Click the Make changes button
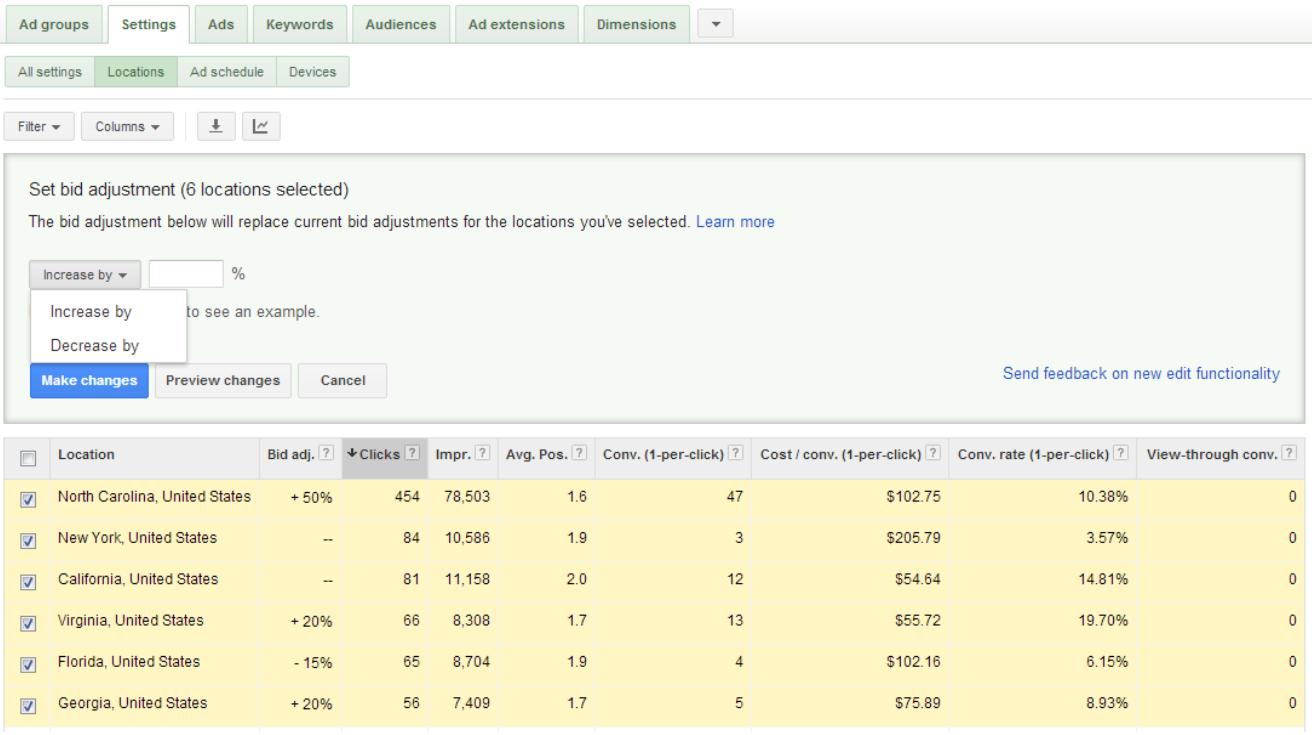The height and width of the screenshot is (735, 1312). coord(89,381)
